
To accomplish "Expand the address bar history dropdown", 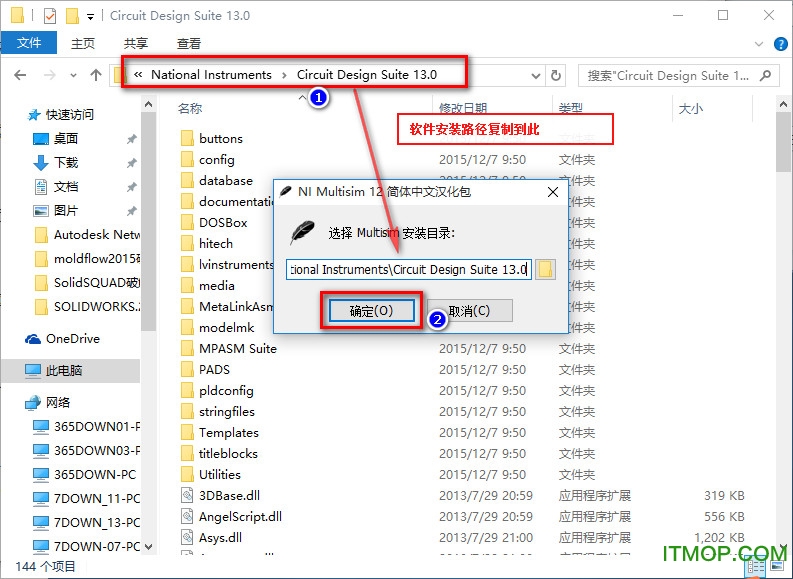I will pyautogui.click(x=536, y=76).
